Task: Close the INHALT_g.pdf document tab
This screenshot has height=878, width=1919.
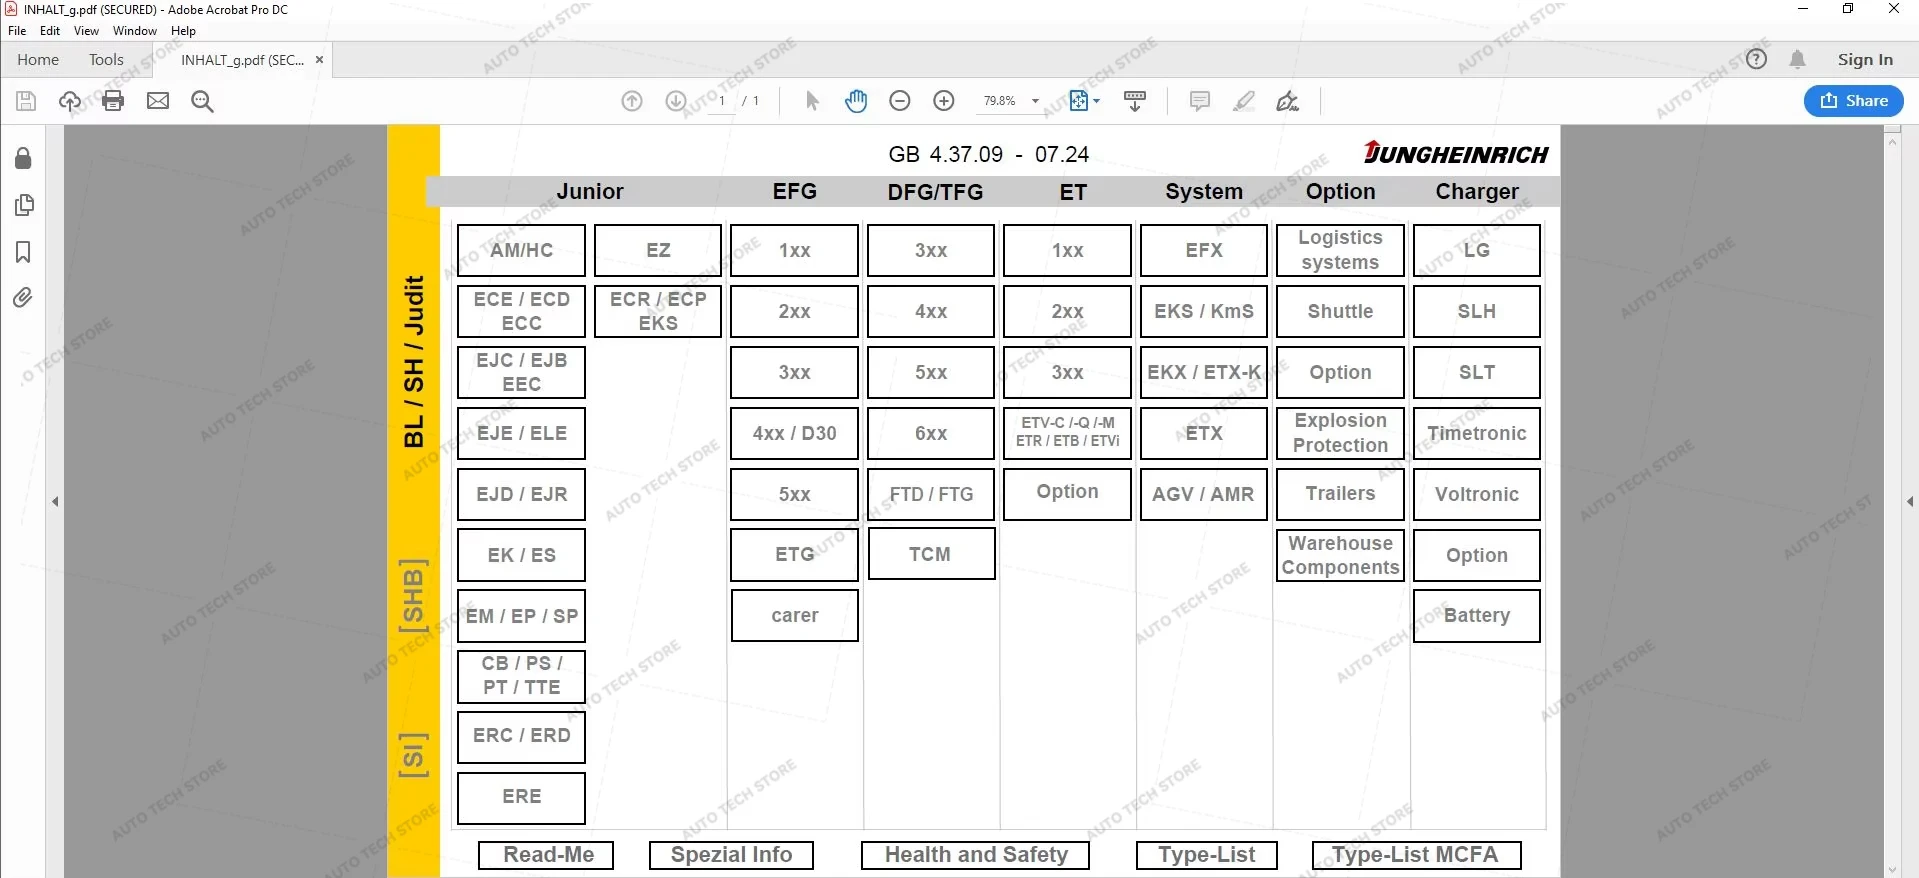Action: click(x=319, y=60)
